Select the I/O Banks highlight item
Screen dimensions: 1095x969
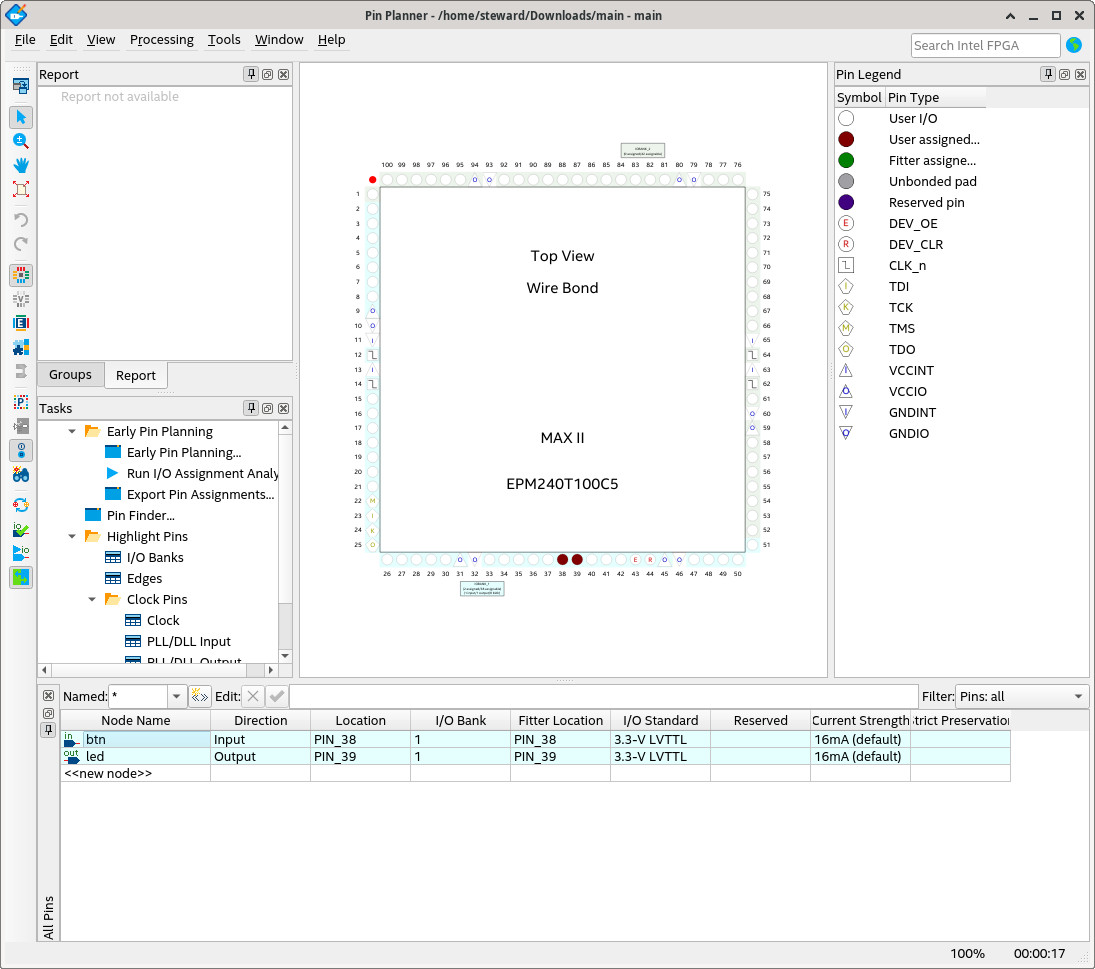[x=155, y=557]
